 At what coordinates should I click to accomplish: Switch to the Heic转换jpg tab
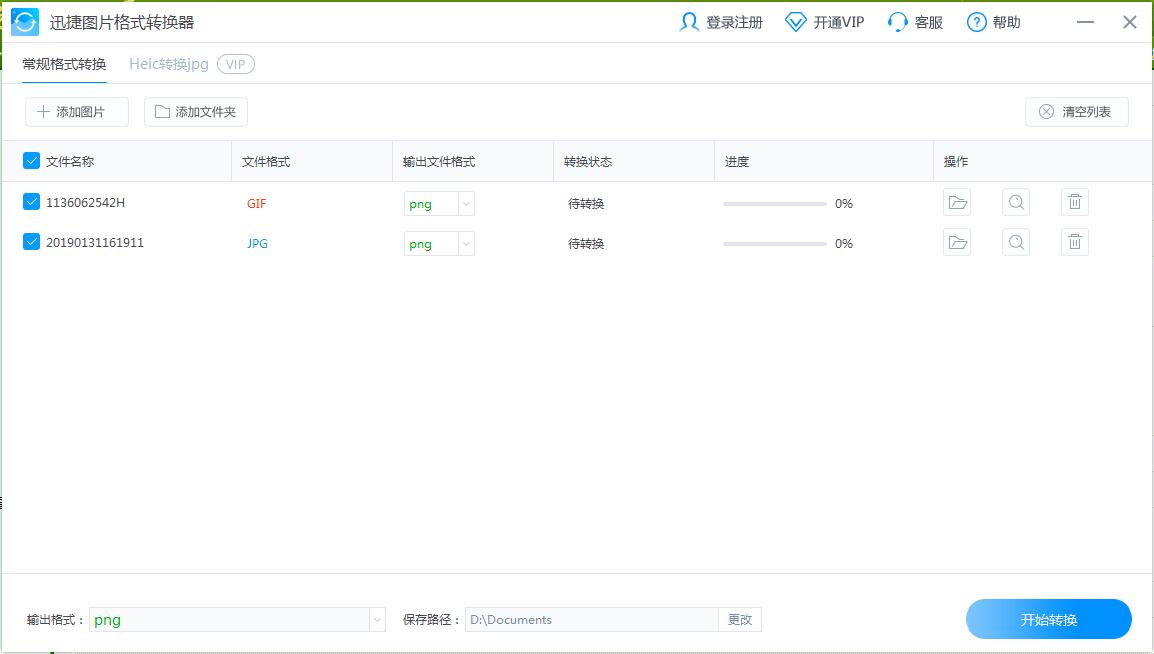pyautogui.click(x=169, y=64)
